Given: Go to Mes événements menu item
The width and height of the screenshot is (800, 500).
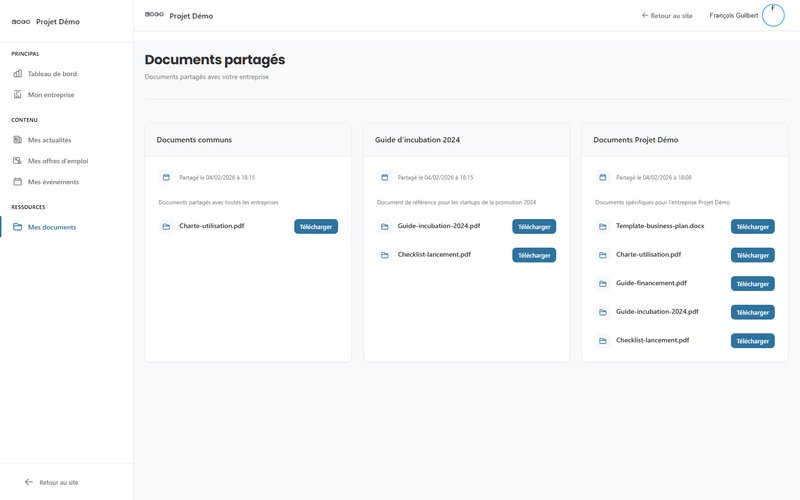Looking at the screenshot, I should [53, 182].
